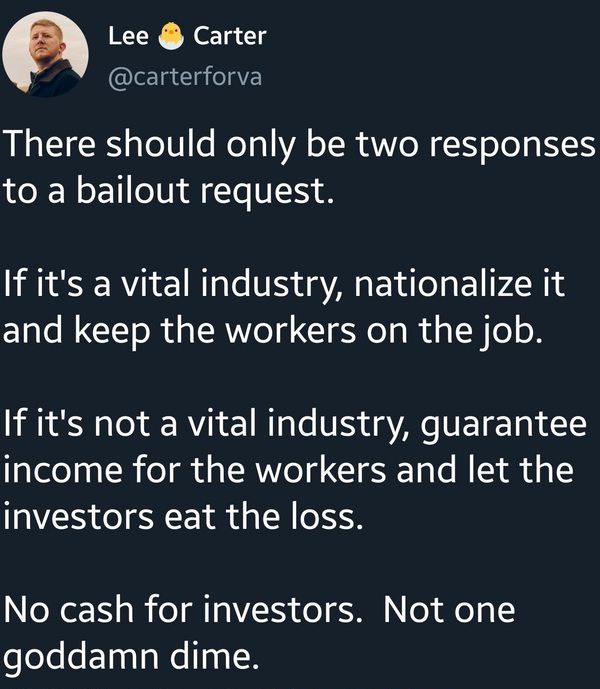This screenshot has width=600, height=689.
Task: Open the @carterforva handle link
Action: point(185,77)
